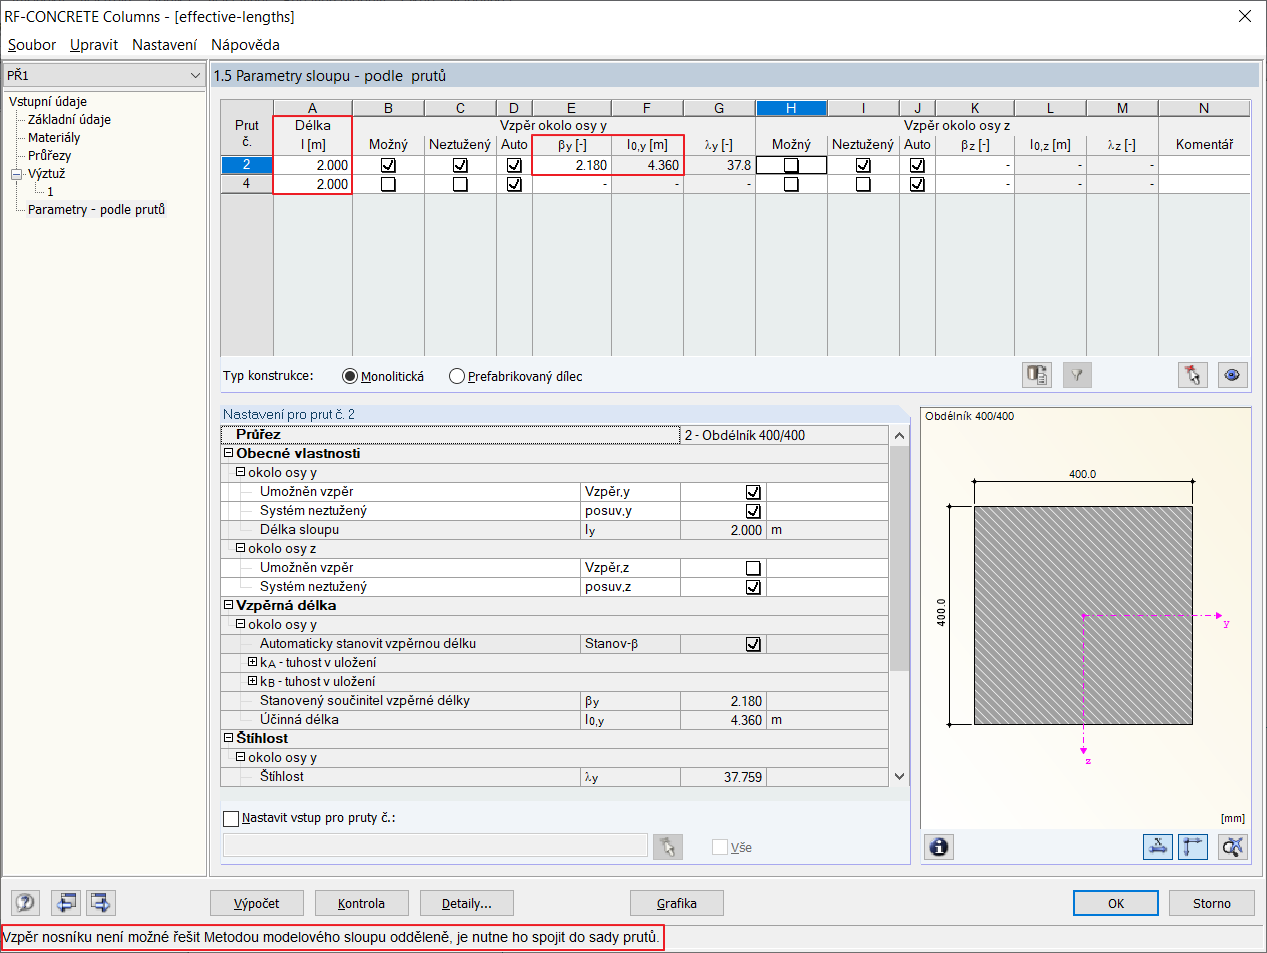Select Průřezy in navigator tree
The width and height of the screenshot is (1267, 953).
pyautogui.click(x=49, y=156)
